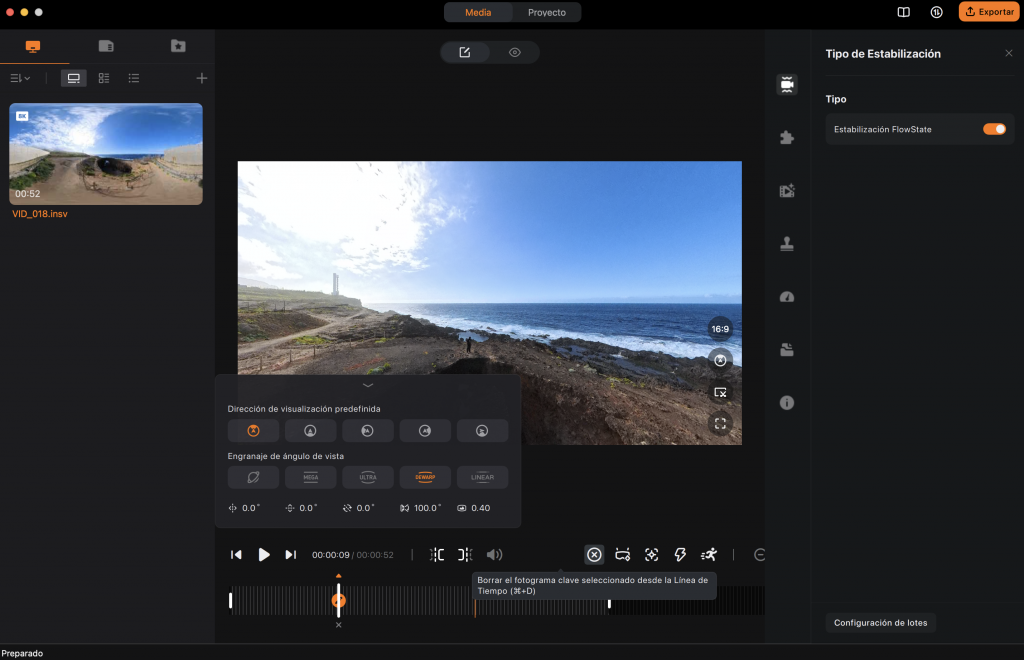The height and width of the screenshot is (660, 1024).
Task: Enter fullscreen preview mode
Action: tap(720, 424)
